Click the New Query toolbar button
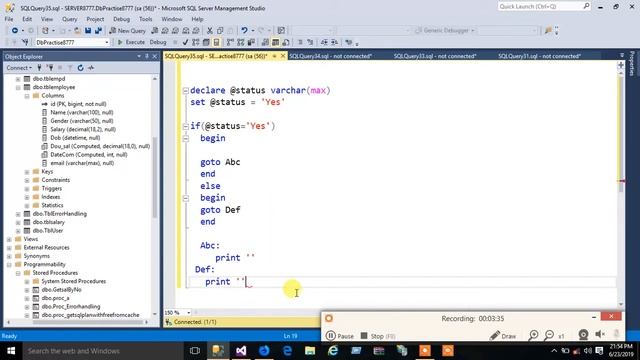The width and height of the screenshot is (640, 360). click(128, 31)
